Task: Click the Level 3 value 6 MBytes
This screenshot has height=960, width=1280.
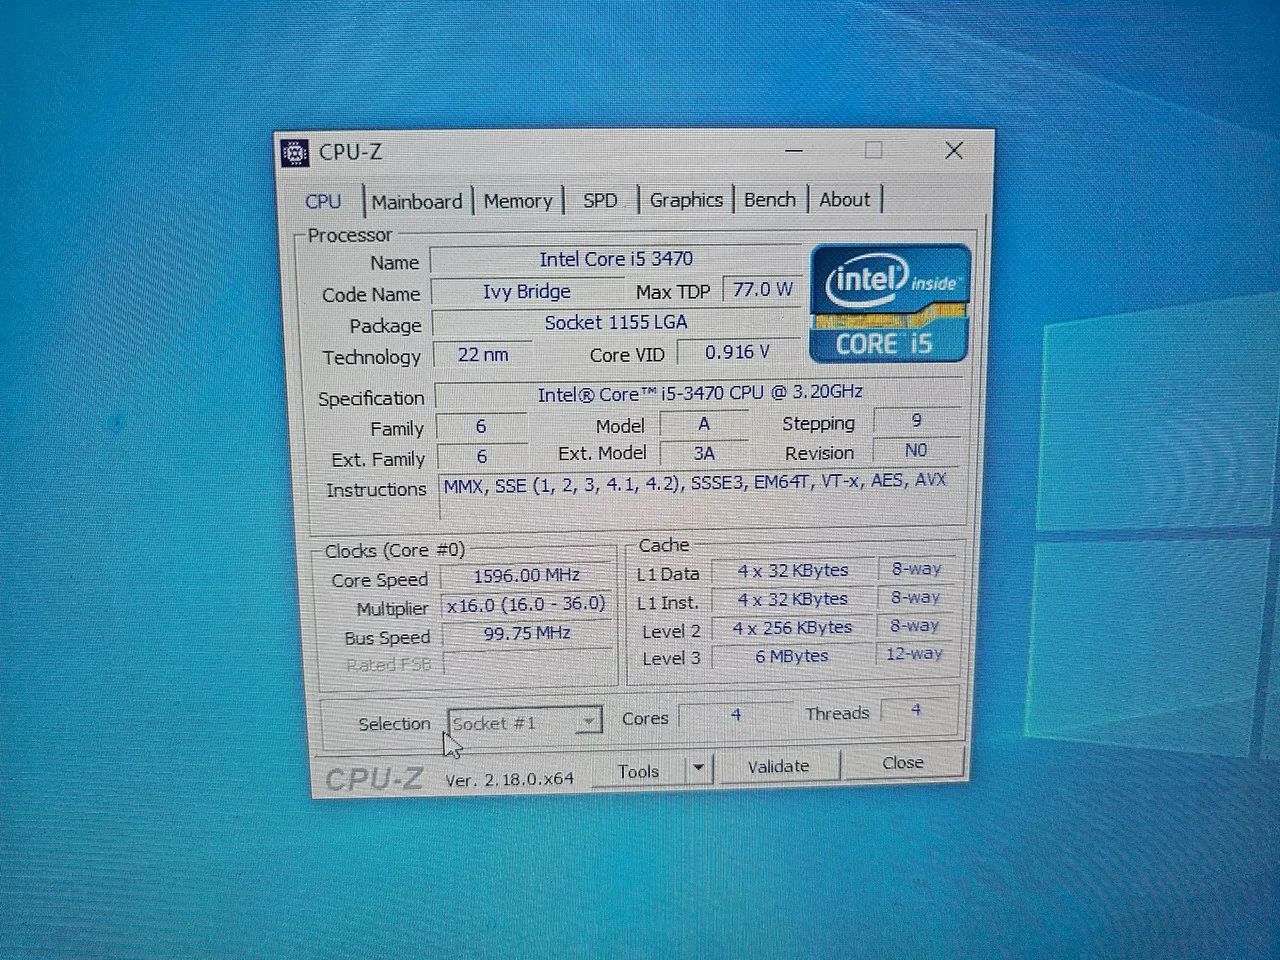Action: click(x=792, y=656)
